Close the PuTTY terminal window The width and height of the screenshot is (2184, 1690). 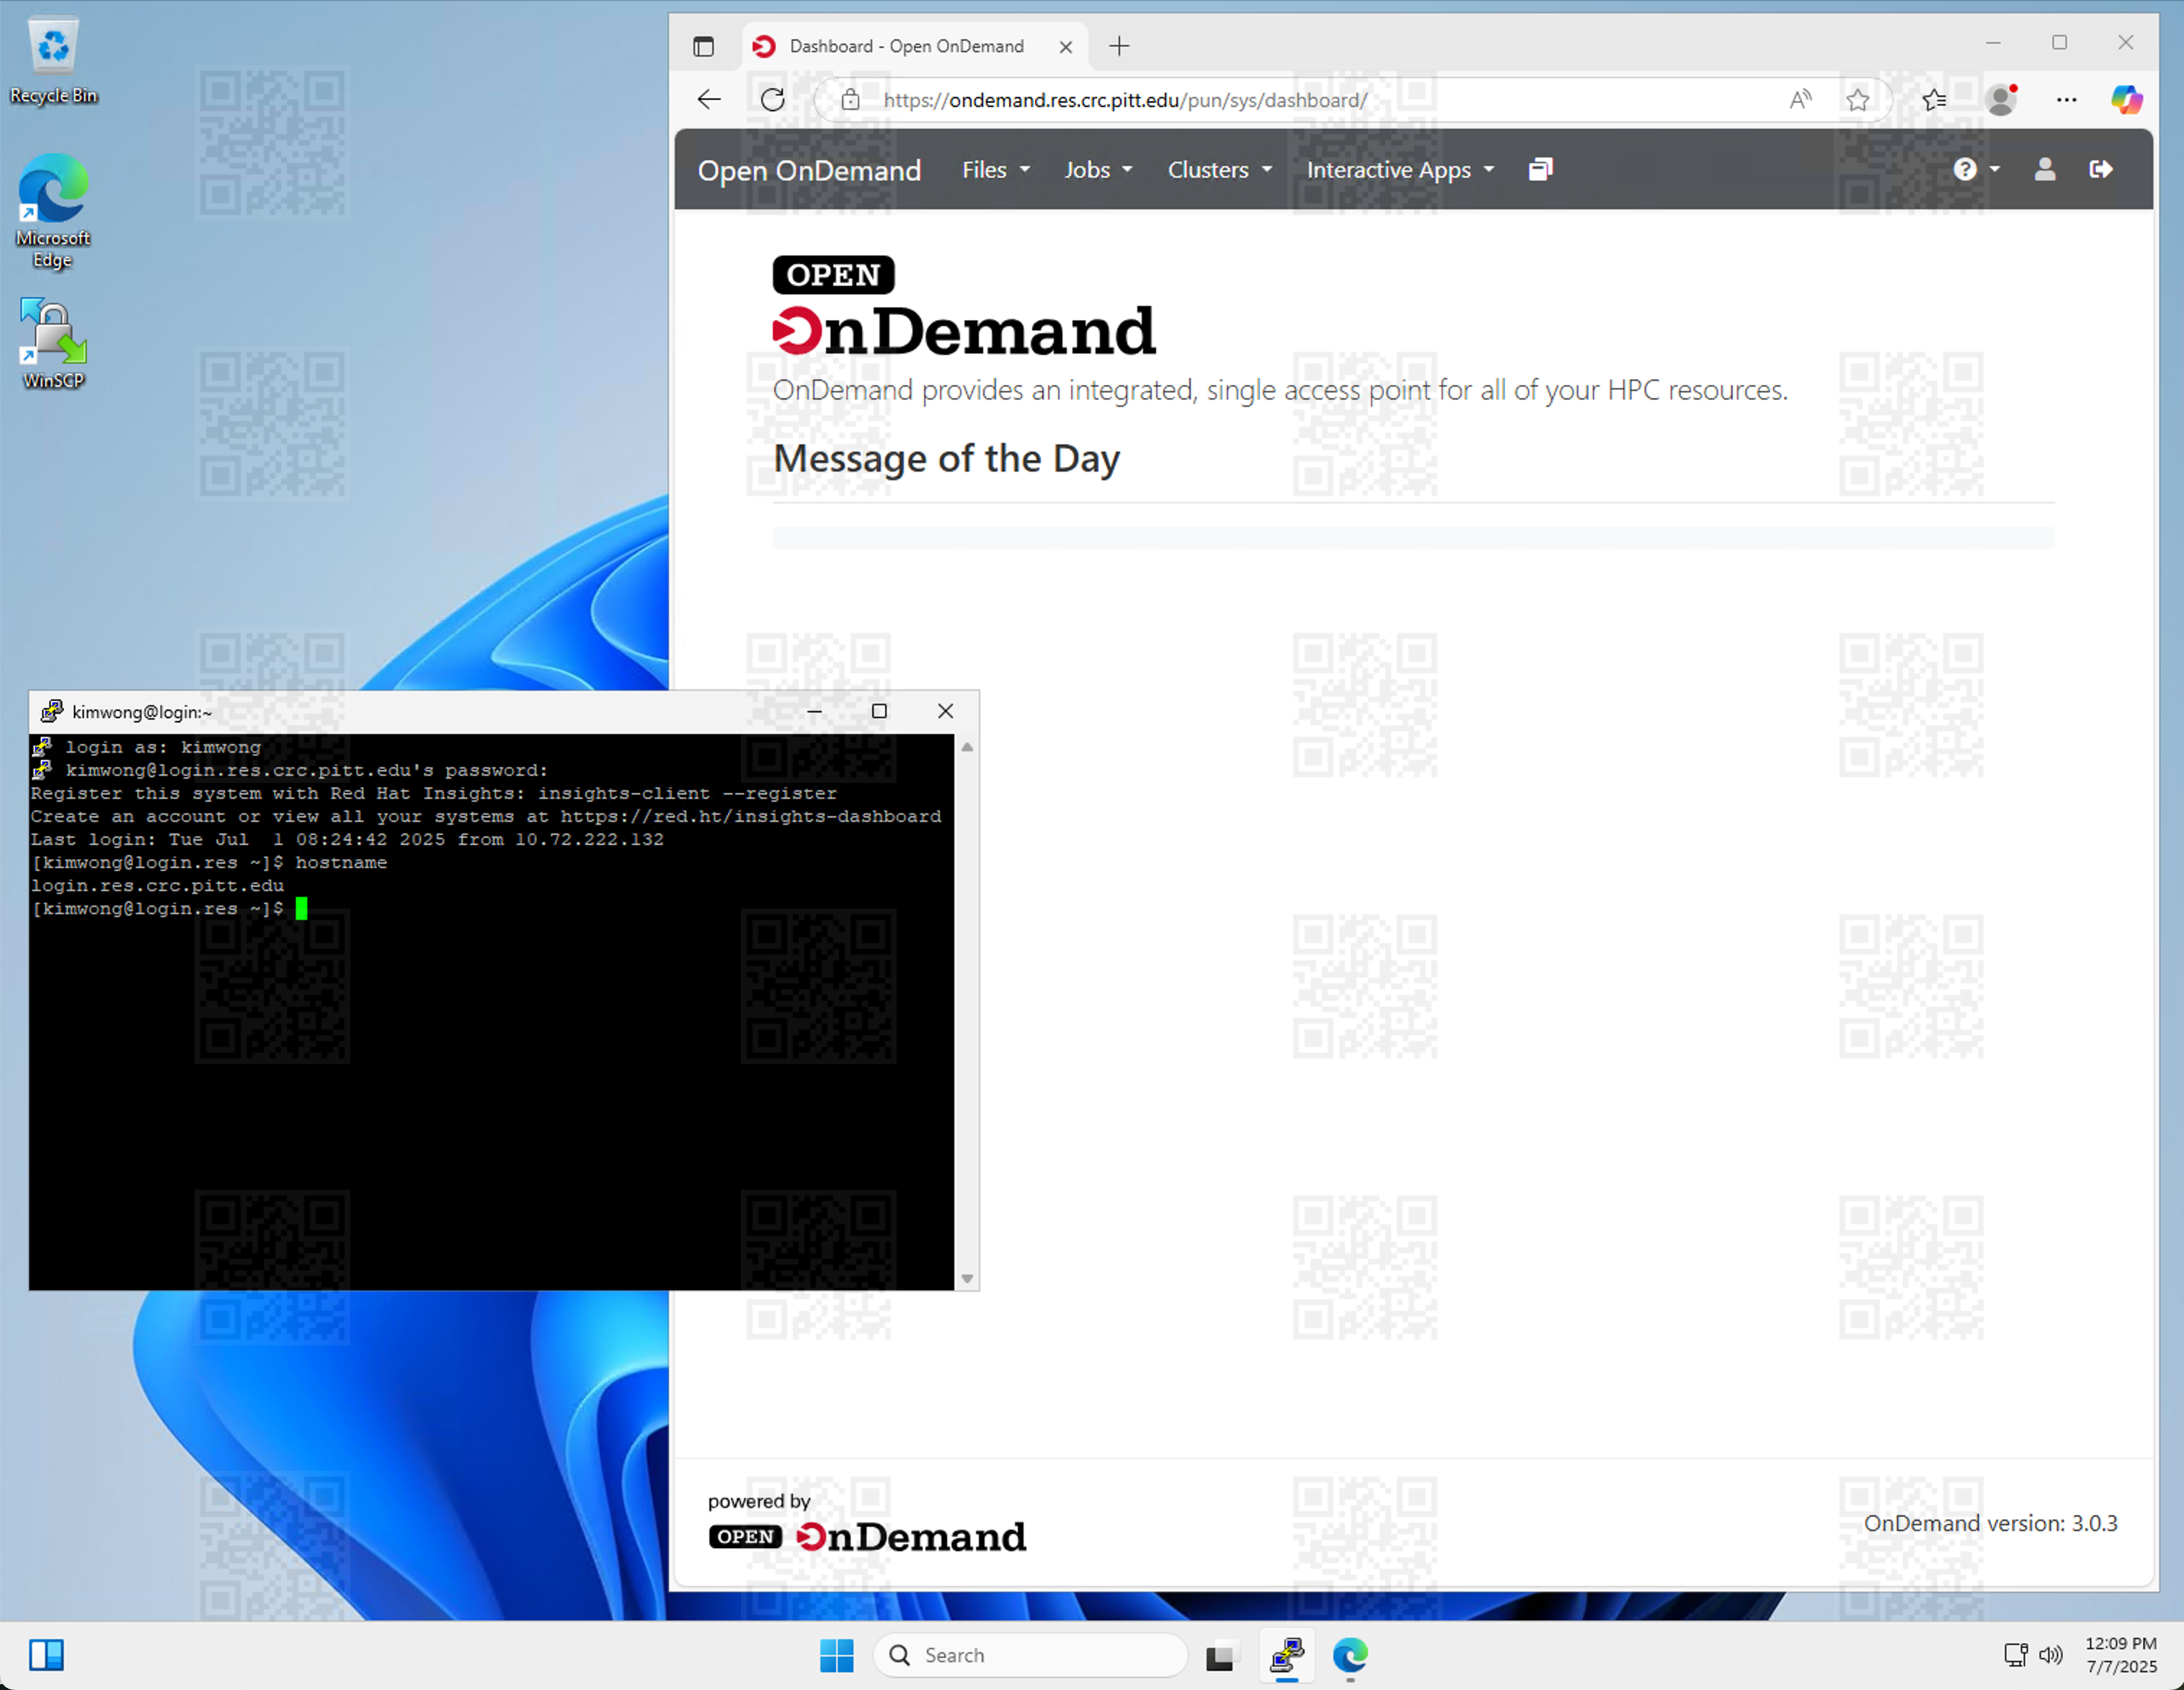coord(945,711)
